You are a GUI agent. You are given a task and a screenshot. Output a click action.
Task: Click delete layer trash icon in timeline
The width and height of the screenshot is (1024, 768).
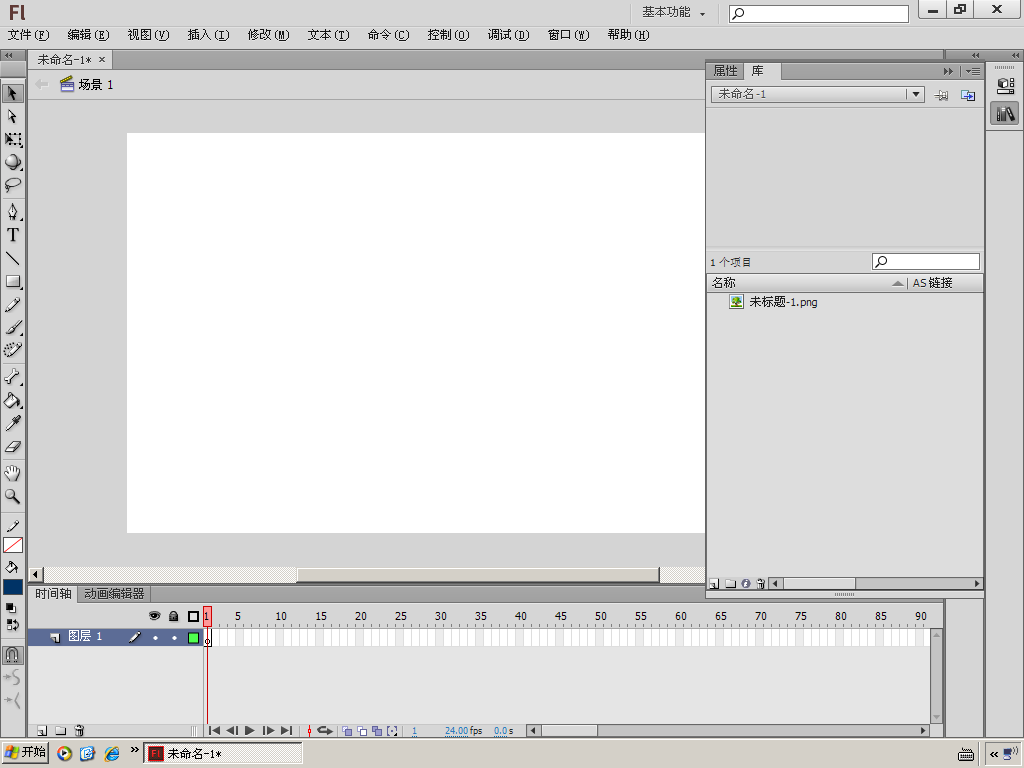(79, 731)
